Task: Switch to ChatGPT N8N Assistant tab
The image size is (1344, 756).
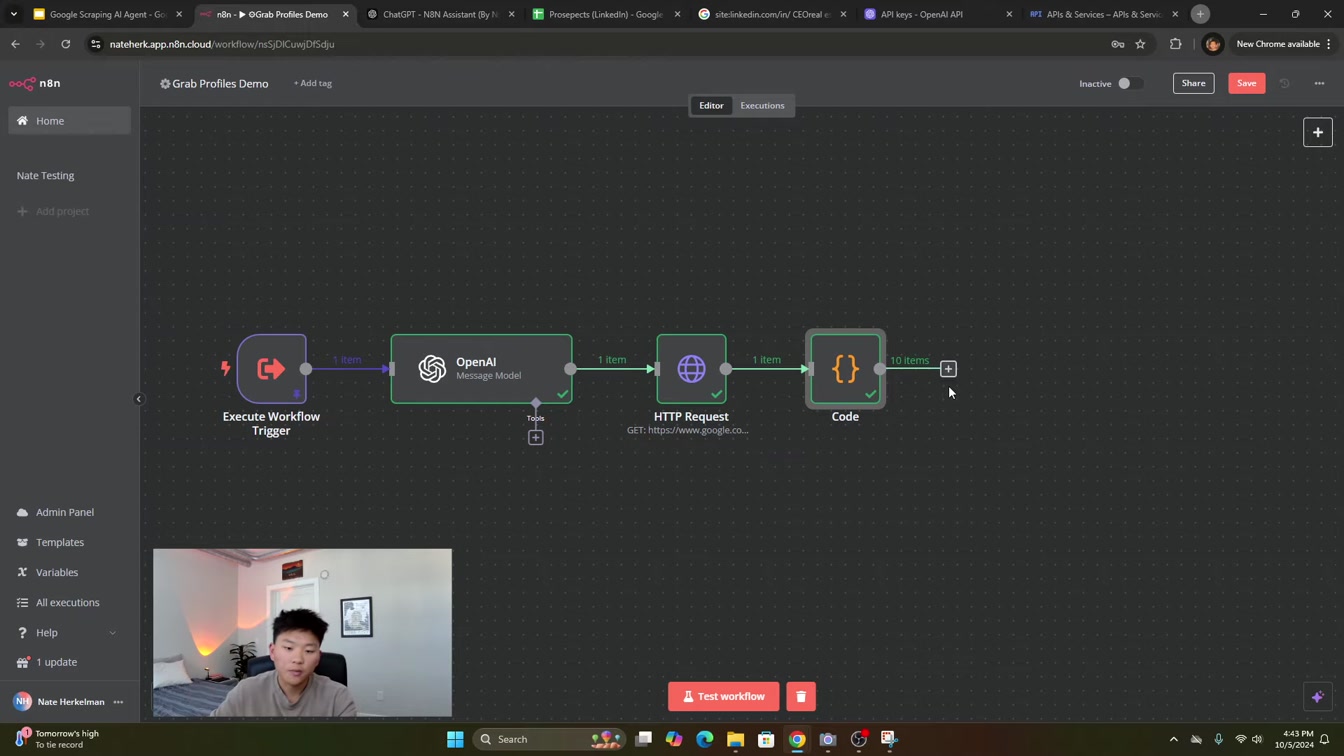Action: point(440,14)
